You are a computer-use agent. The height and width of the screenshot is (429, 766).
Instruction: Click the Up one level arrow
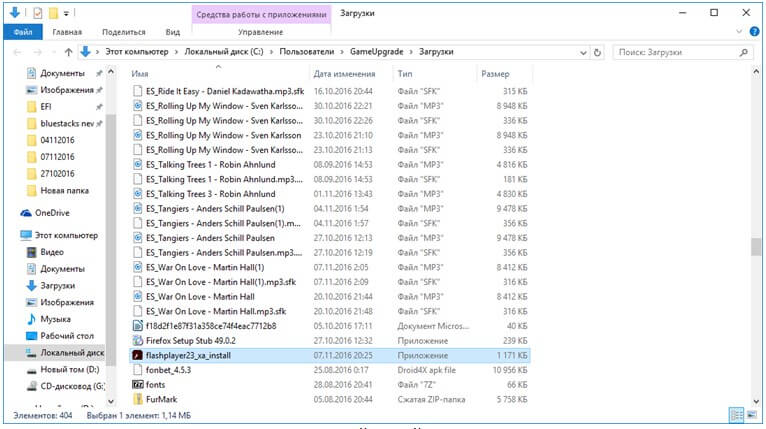click(69, 51)
